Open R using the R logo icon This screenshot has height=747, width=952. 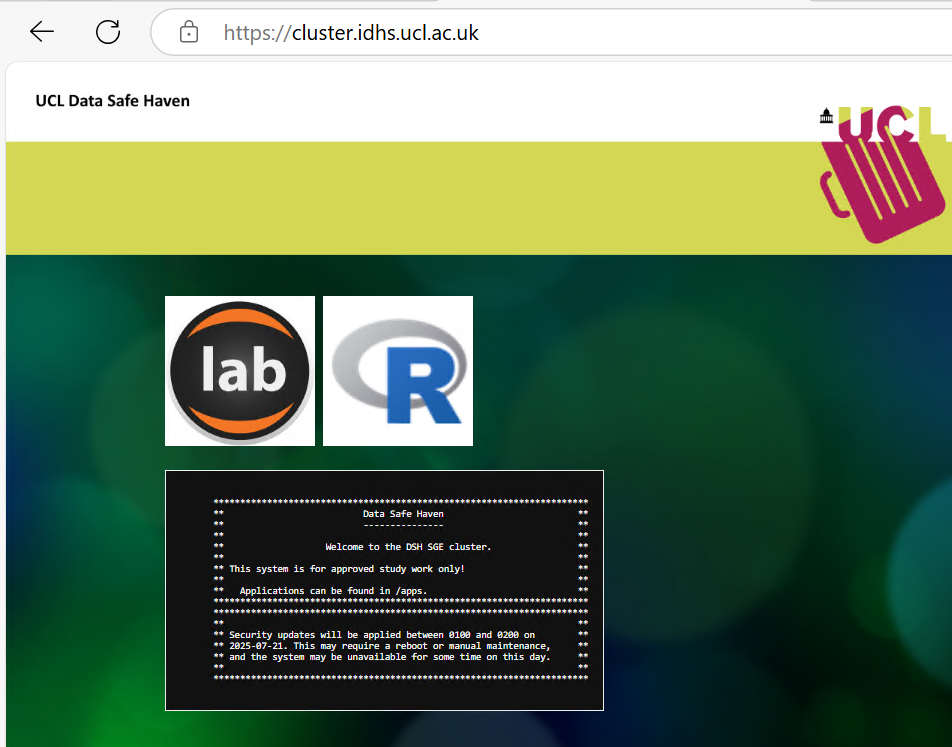397,370
